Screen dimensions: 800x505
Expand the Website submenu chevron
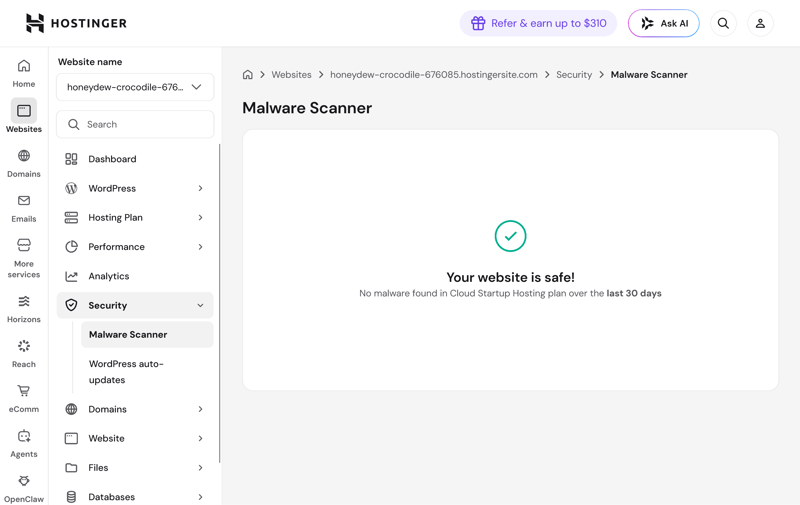[201, 438]
